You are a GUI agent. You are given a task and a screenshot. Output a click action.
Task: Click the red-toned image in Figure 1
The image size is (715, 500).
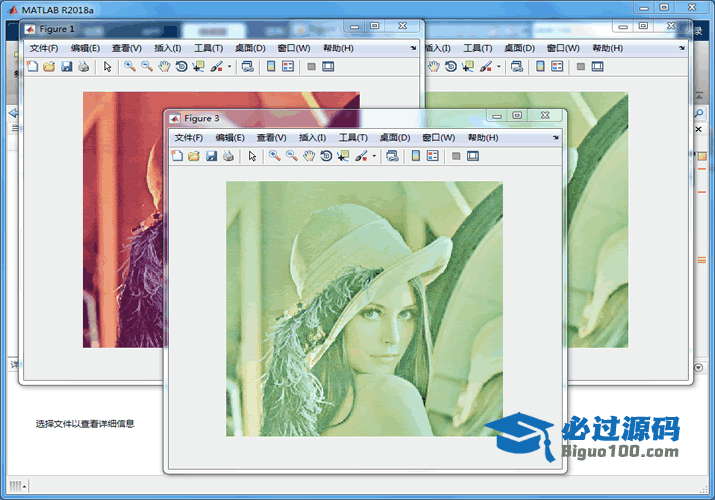pos(123,220)
